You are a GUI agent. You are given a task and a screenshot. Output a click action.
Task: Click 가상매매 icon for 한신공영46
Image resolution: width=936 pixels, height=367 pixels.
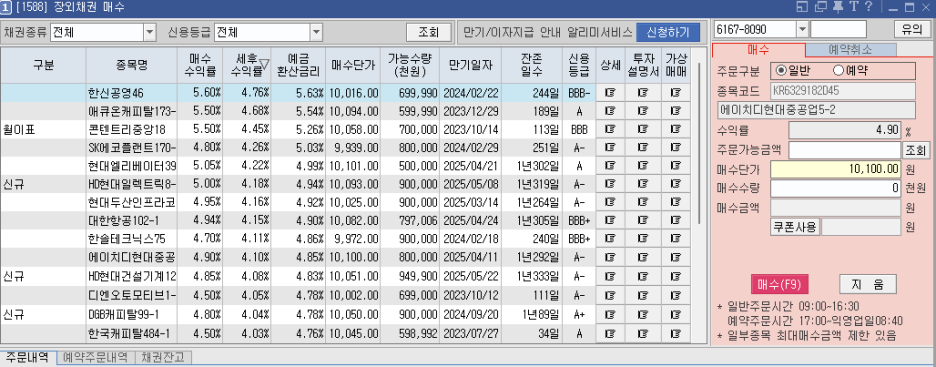click(x=676, y=92)
